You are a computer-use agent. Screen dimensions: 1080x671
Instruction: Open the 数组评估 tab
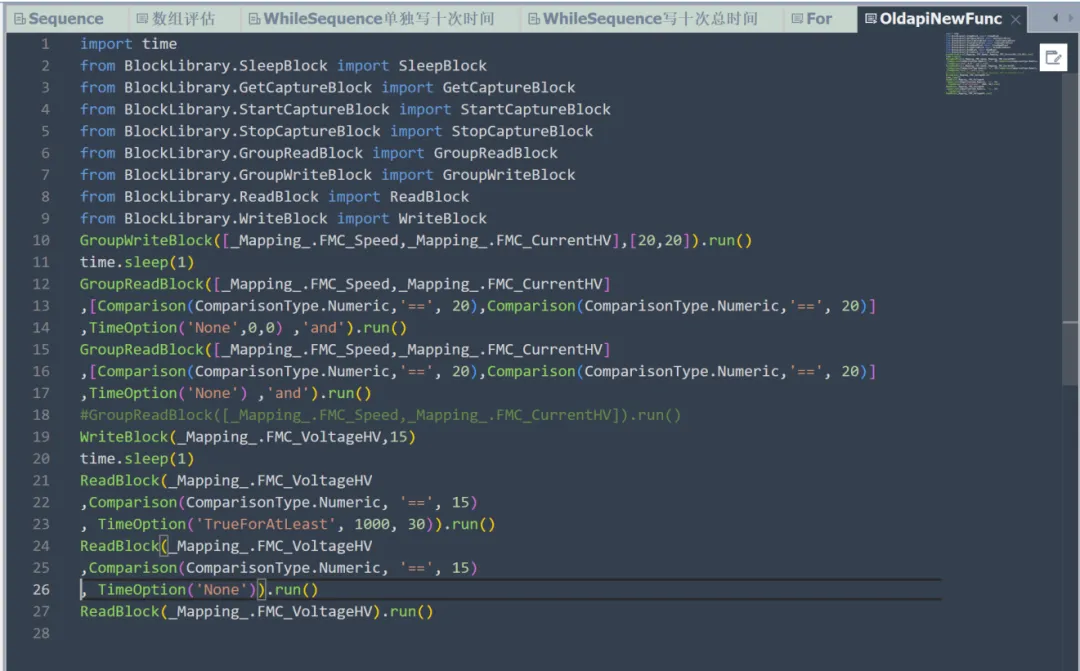176,19
